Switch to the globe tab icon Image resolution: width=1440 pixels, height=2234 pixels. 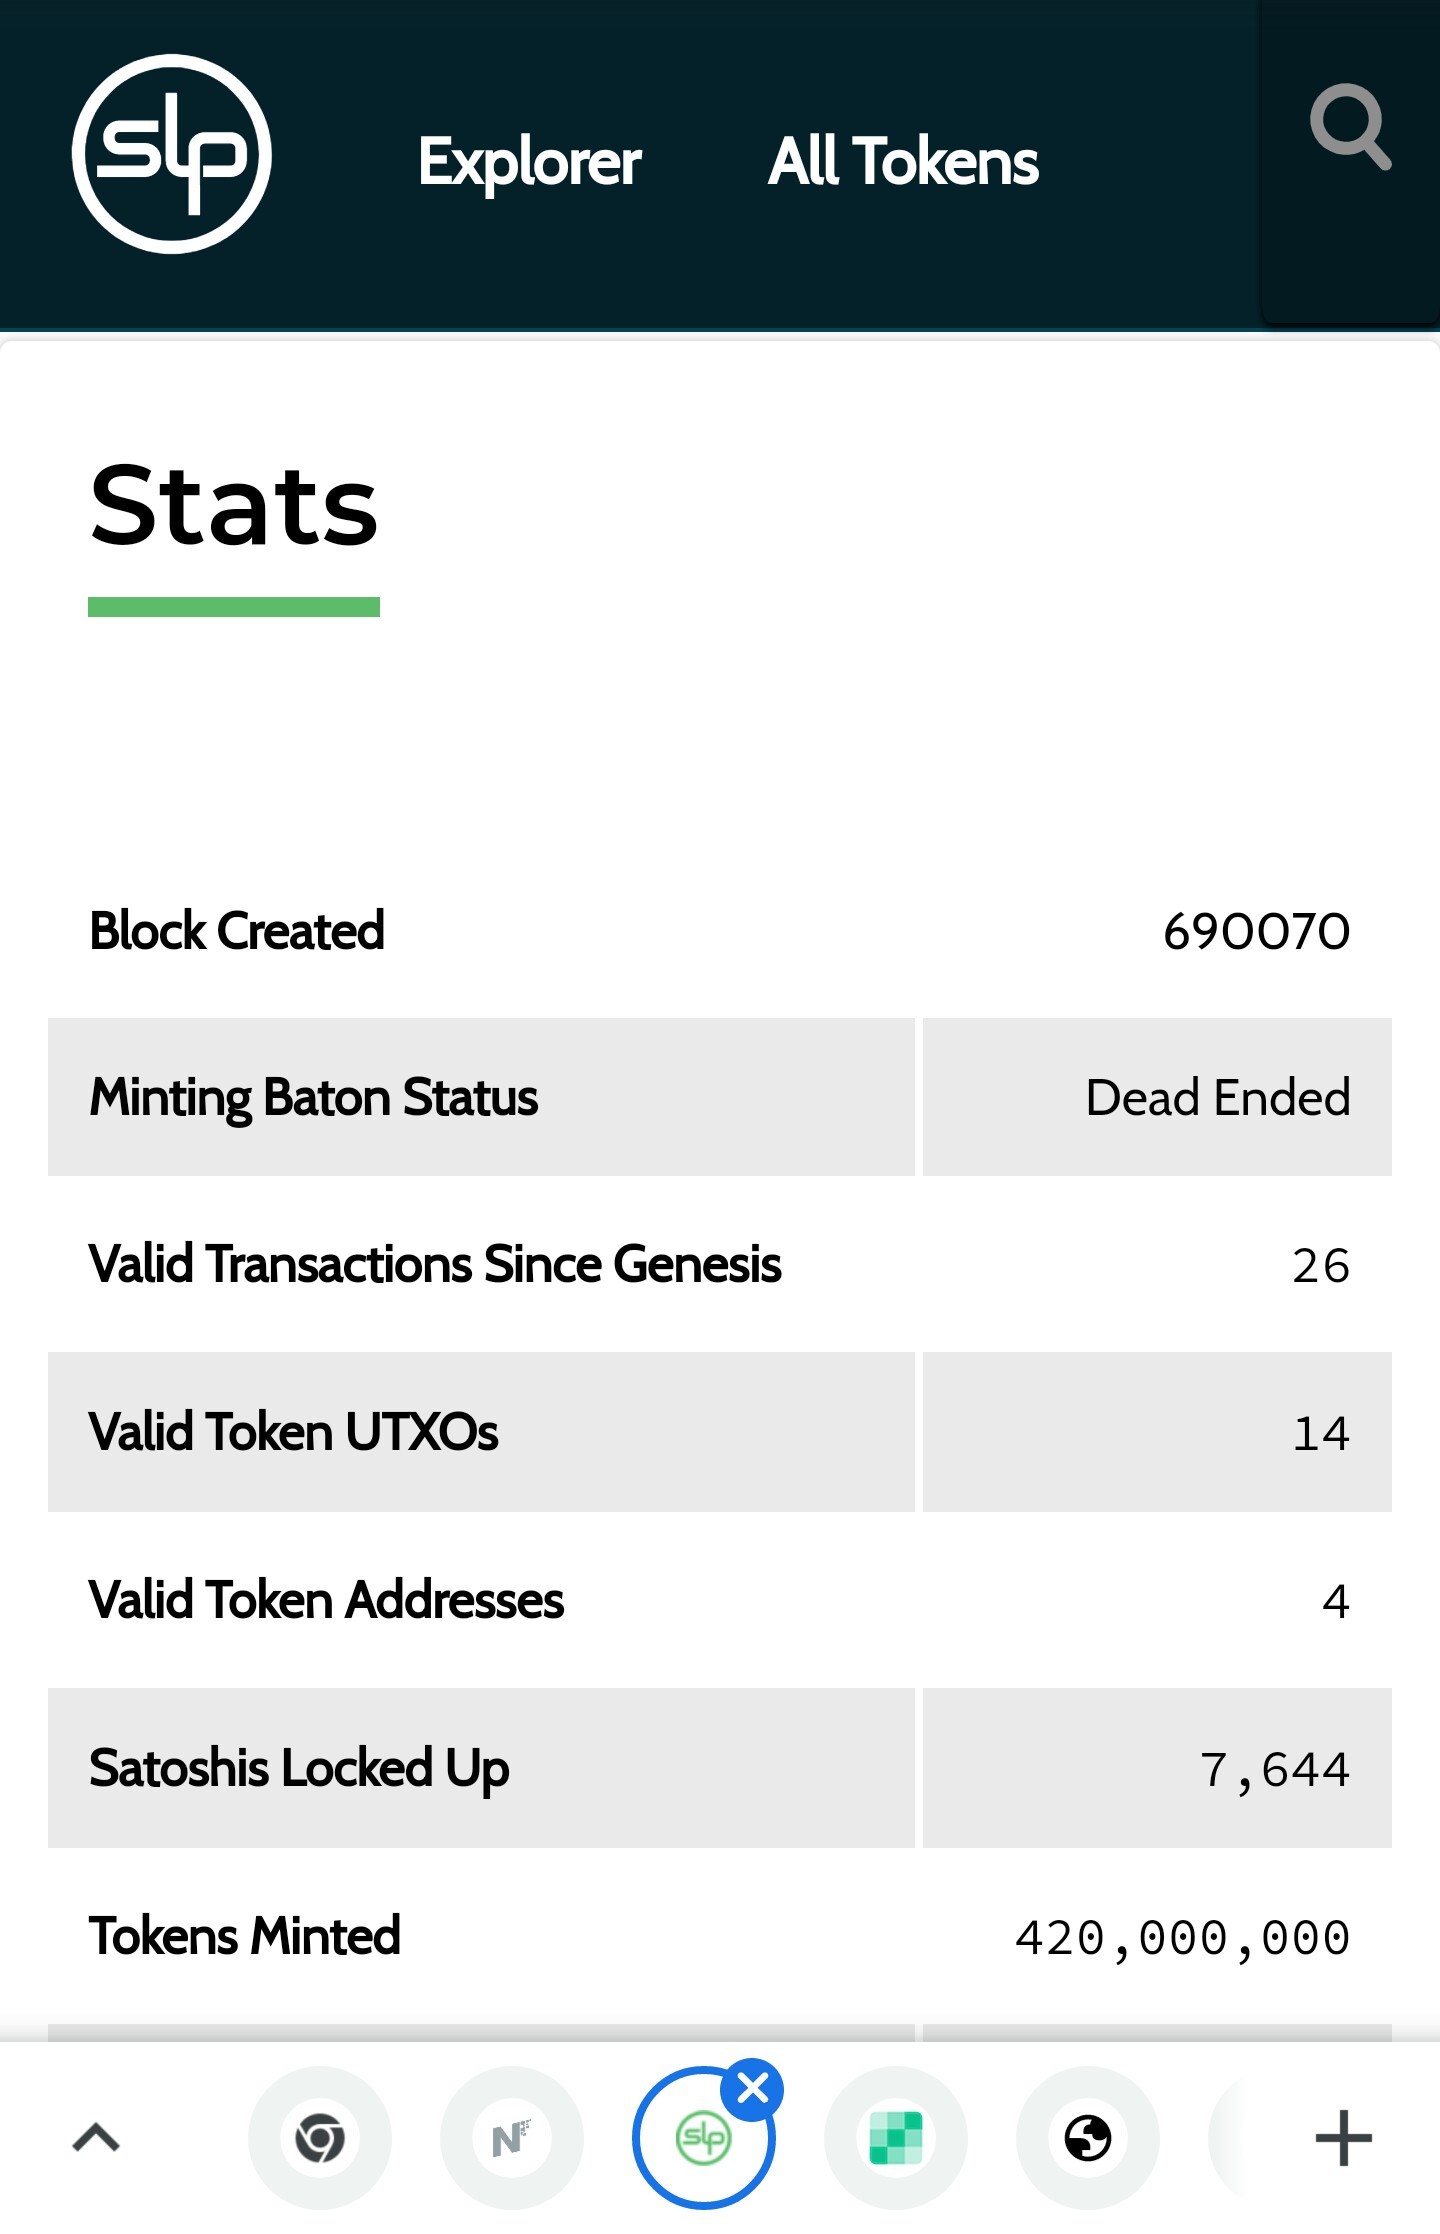point(1088,2138)
